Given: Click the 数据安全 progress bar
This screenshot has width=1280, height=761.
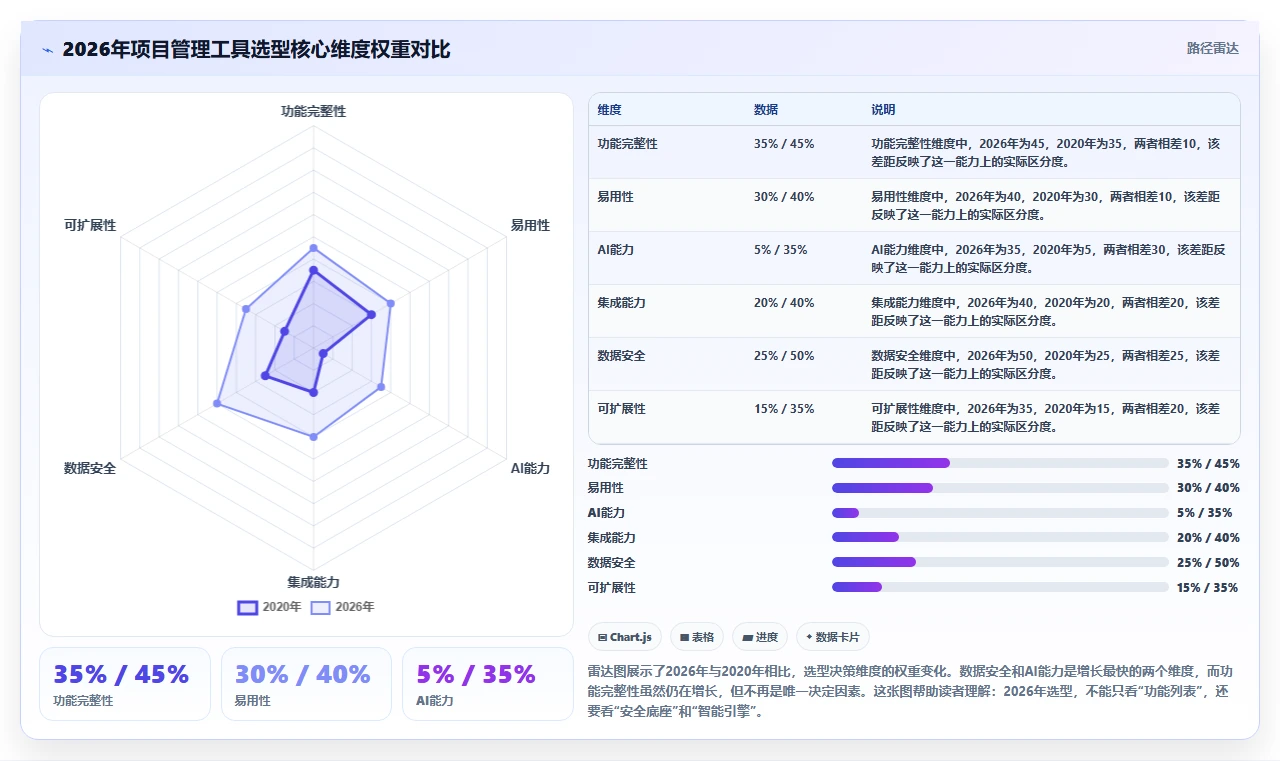Looking at the screenshot, I should (1000, 562).
